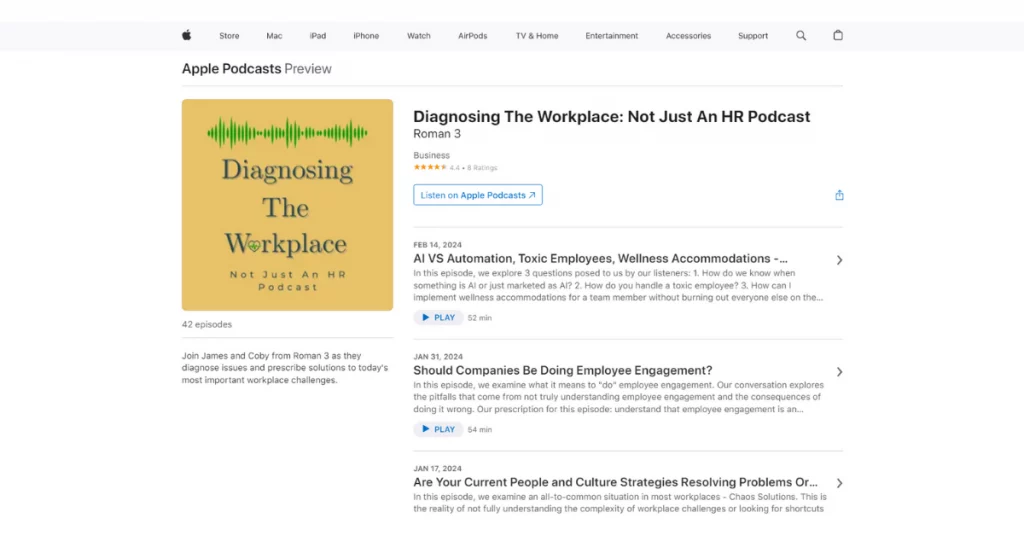This screenshot has width=1024, height=536.
Task: Click the podcast title heading
Action: tap(612, 116)
